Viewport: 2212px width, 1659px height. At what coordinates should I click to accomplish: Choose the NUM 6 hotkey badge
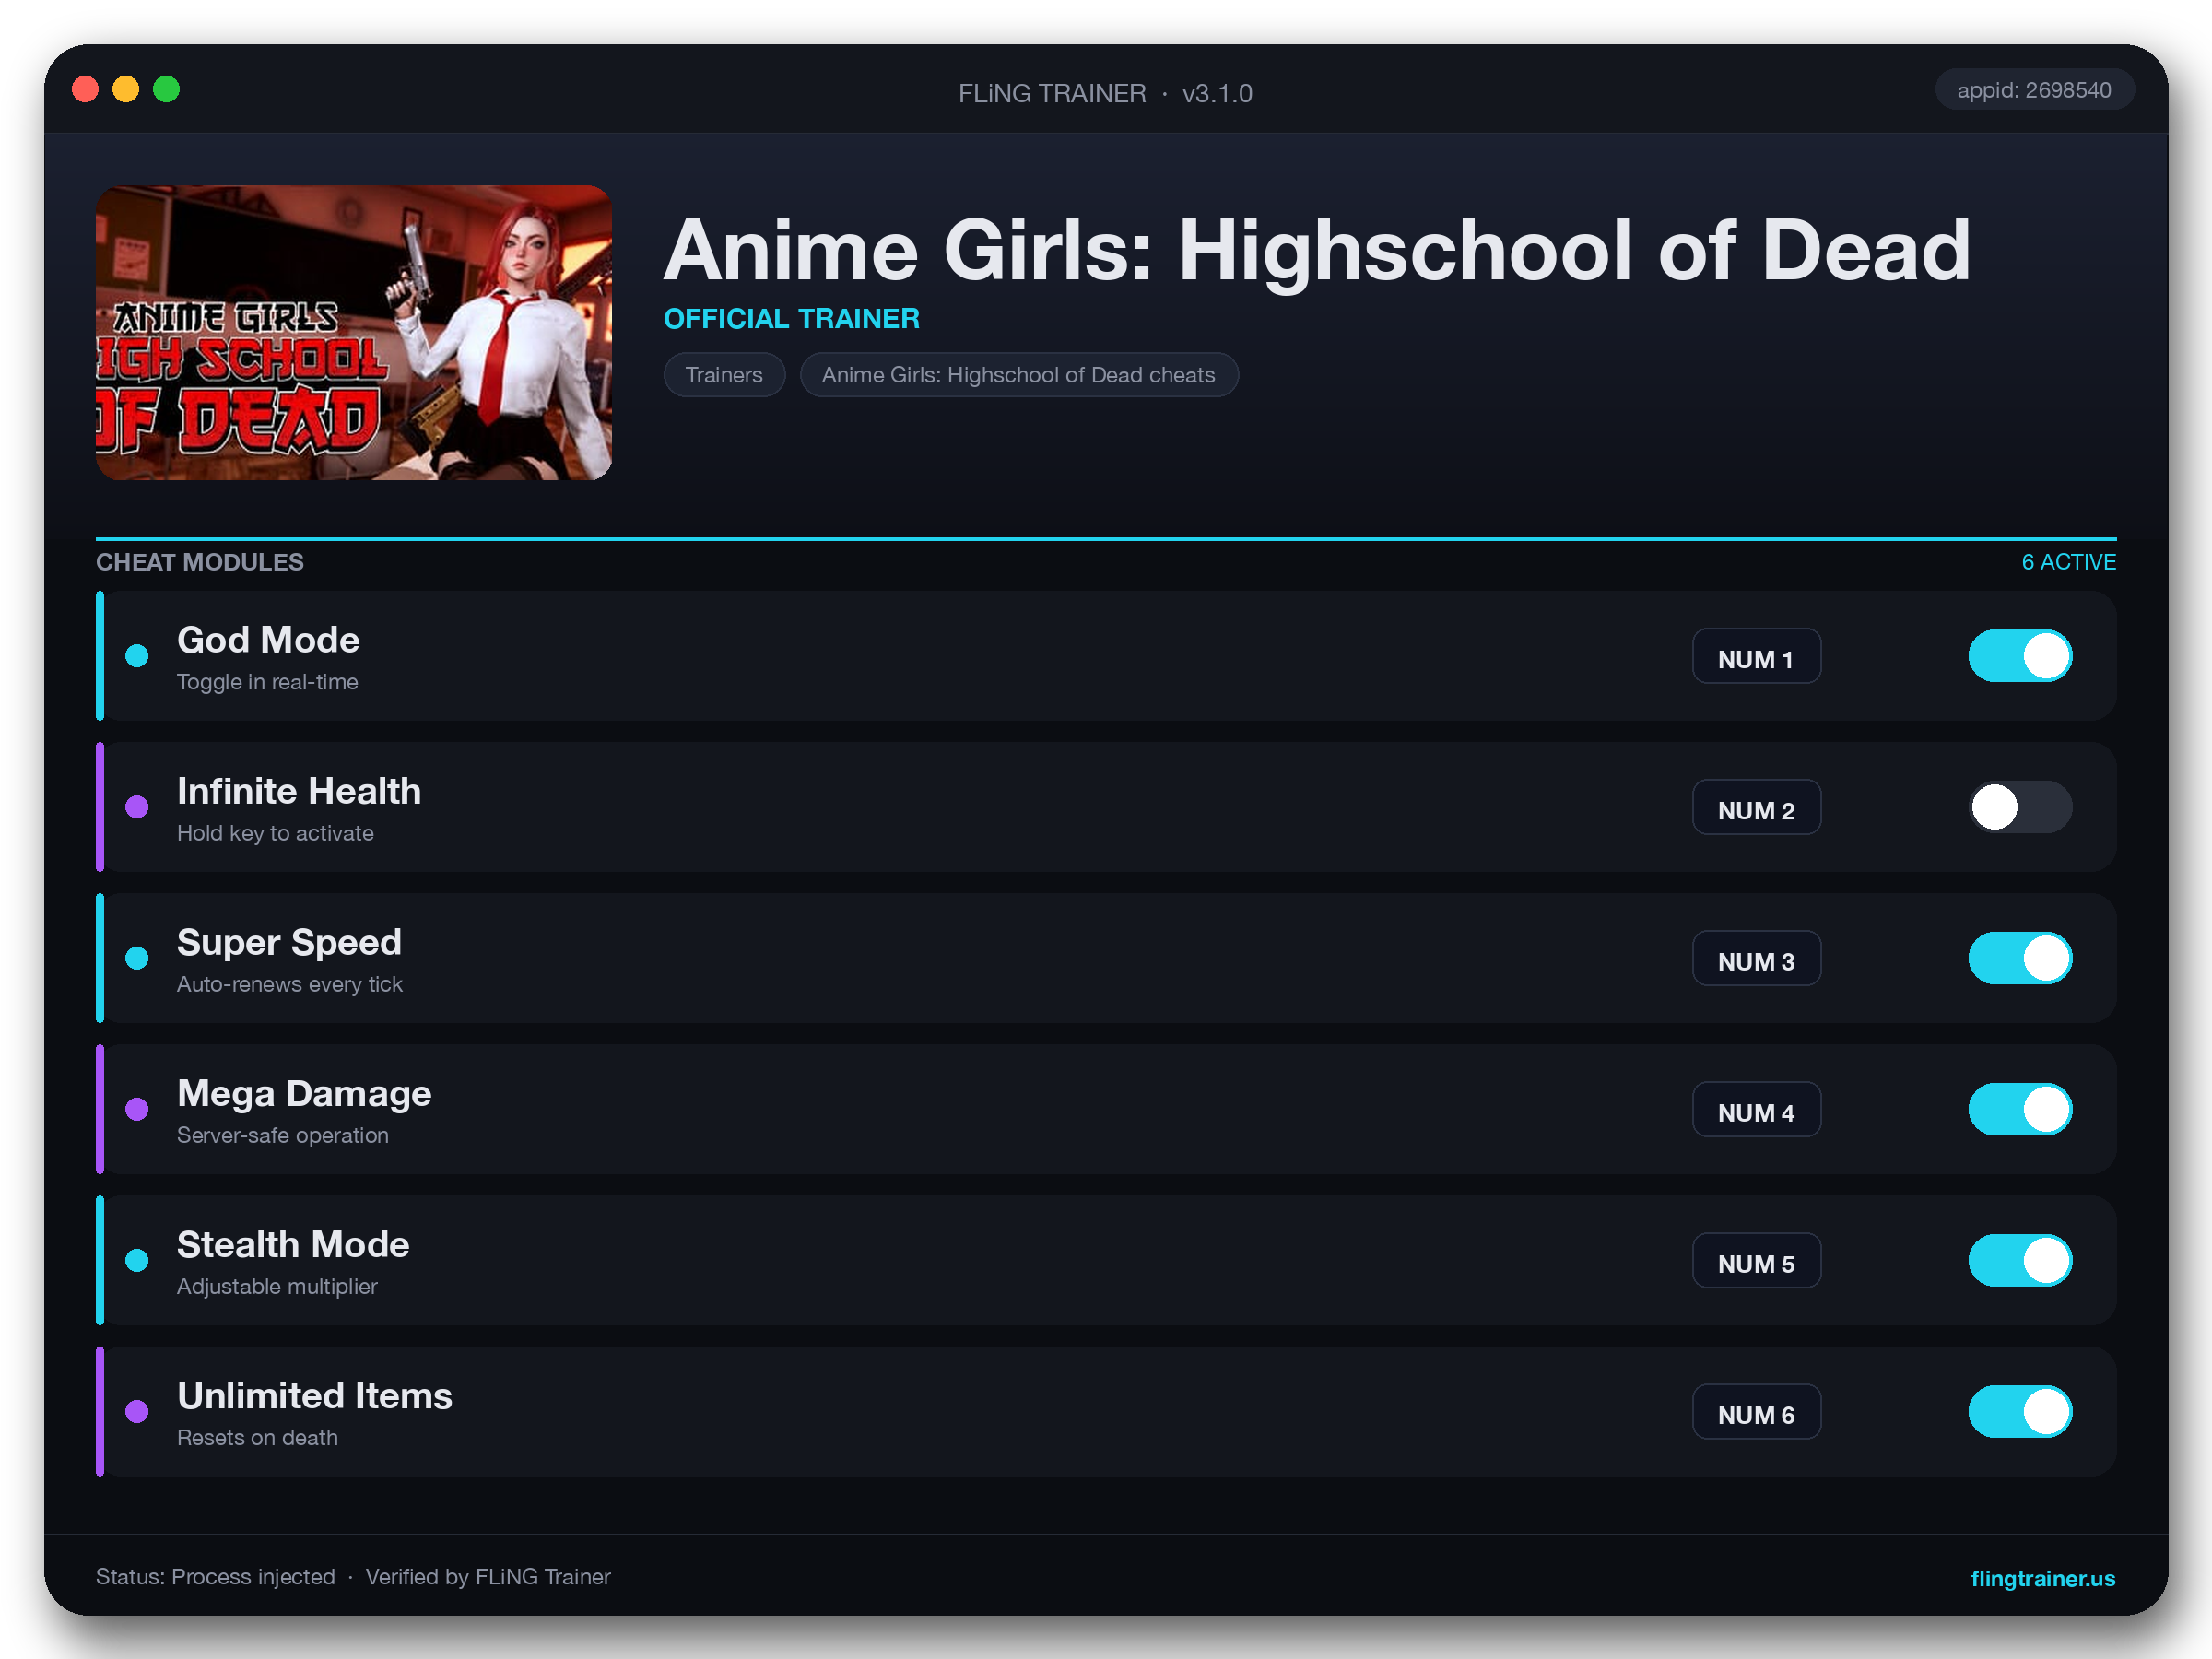(1756, 1411)
